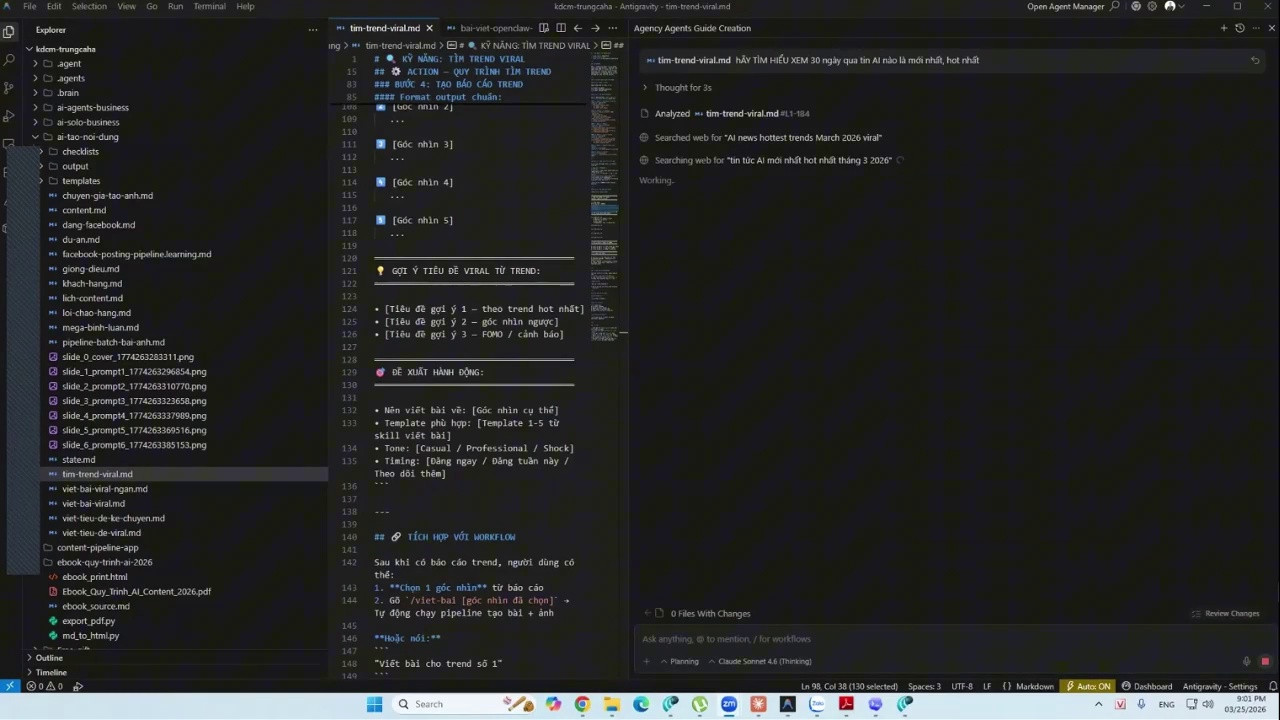Click Review Changes button
1280x720 pixels.
(1226, 614)
